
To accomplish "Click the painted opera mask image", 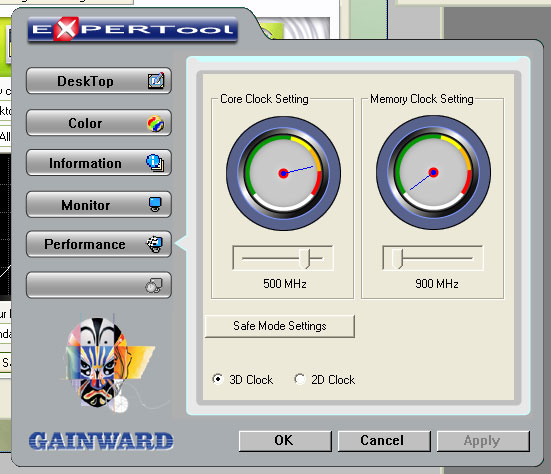I will 109,363.
